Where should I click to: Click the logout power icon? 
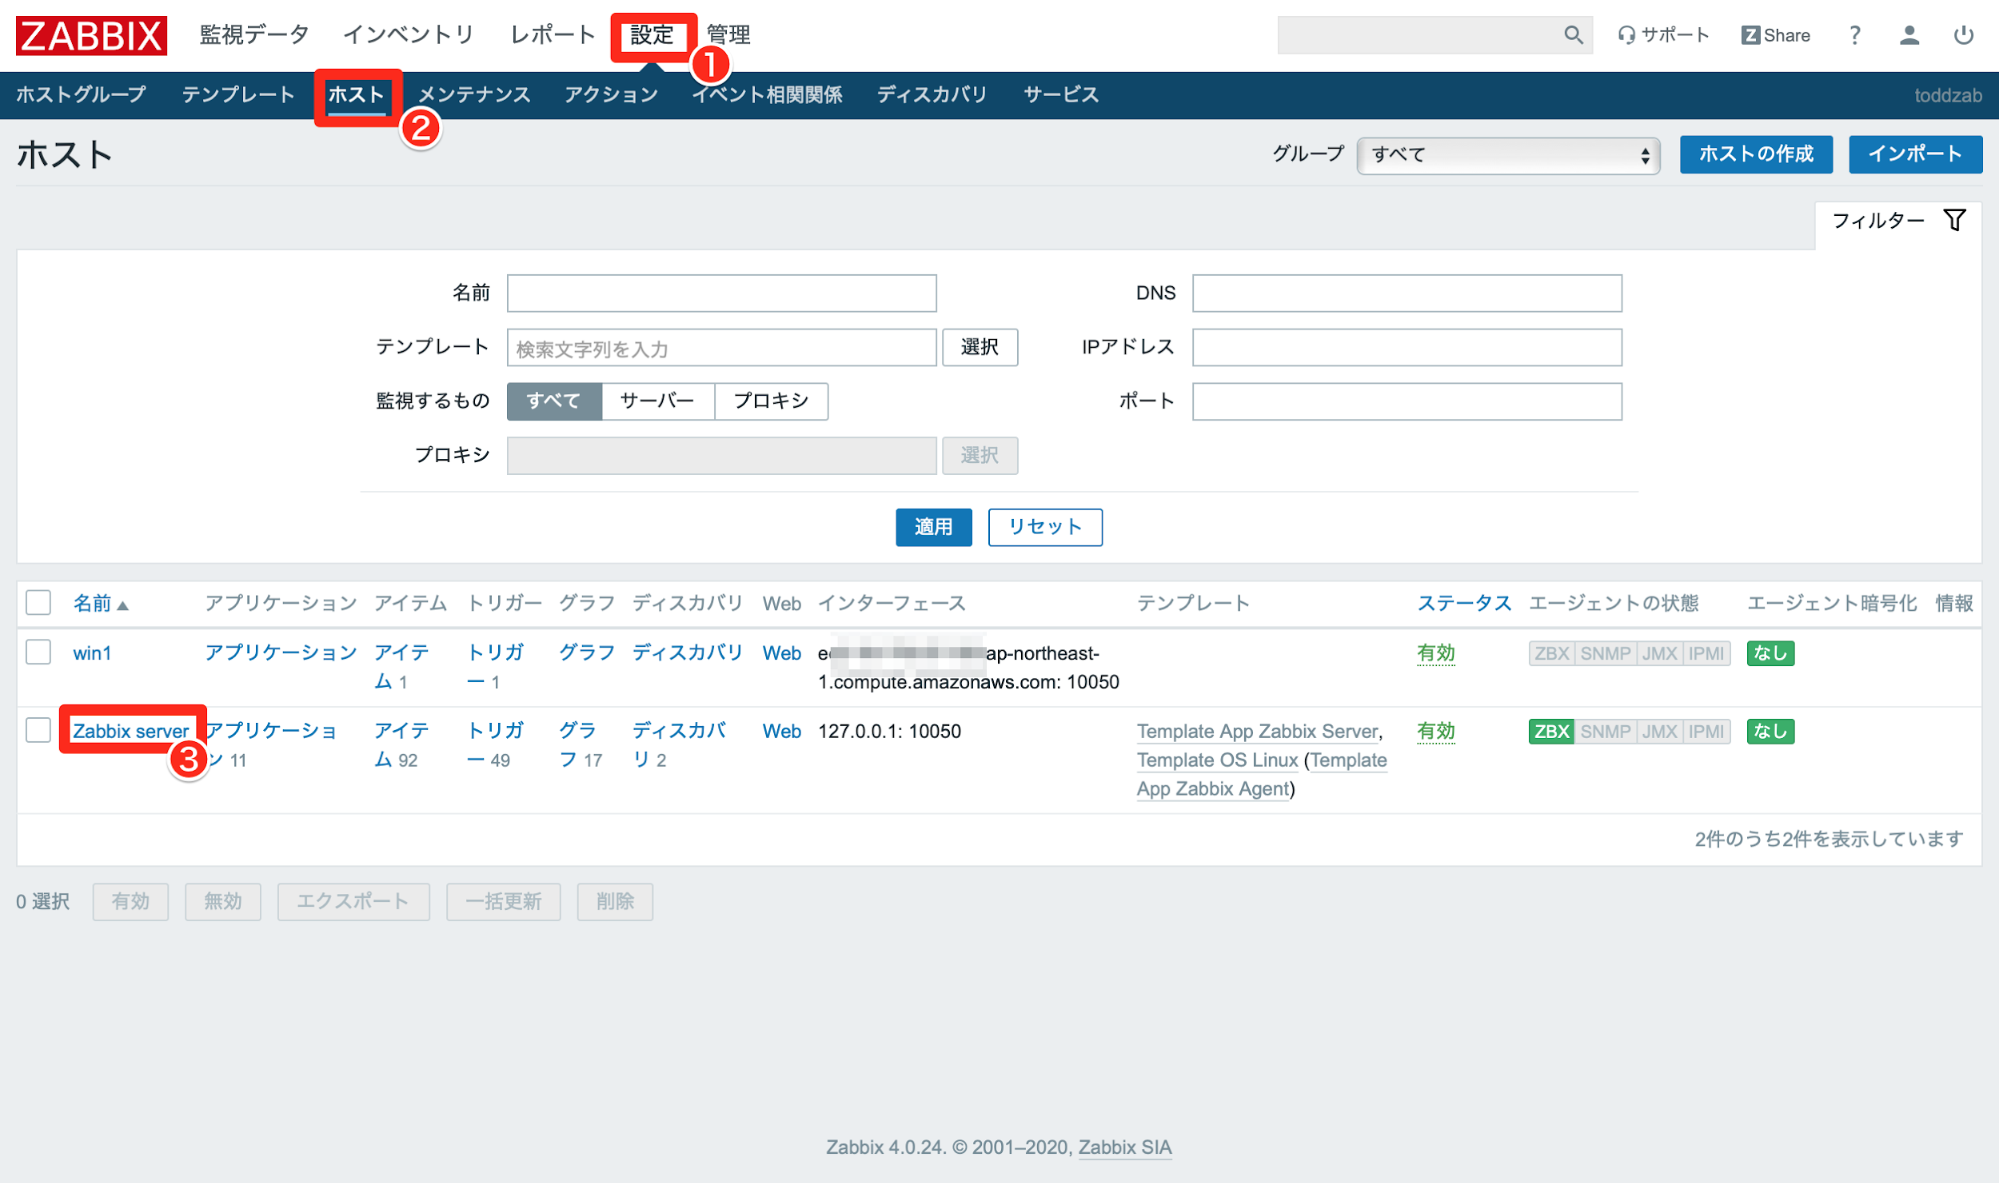point(1963,35)
